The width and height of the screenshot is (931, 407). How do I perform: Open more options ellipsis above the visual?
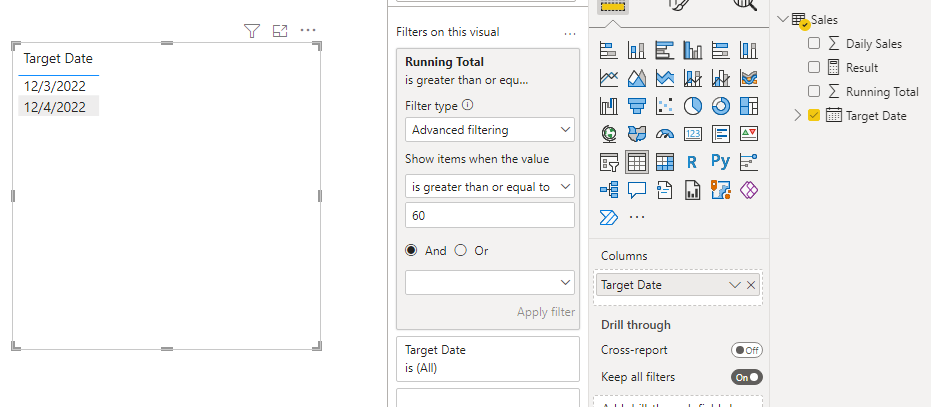coord(308,30)
